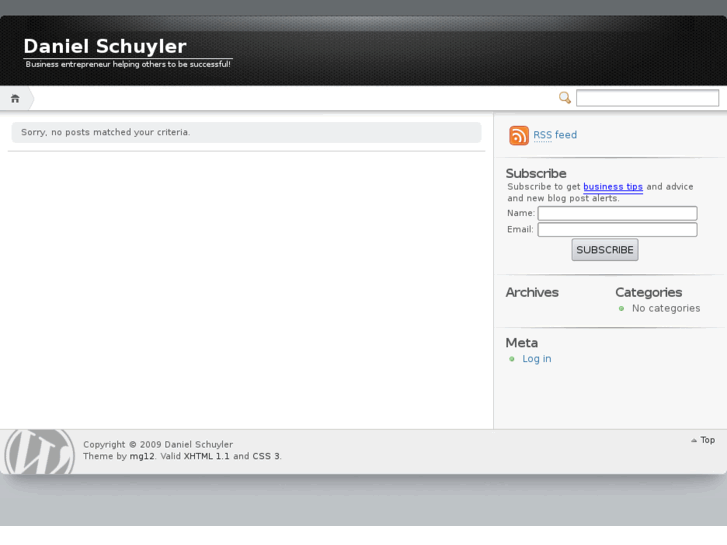Open the Daniel Schuyler site title
727x545 pixels.
coord(105,46)
